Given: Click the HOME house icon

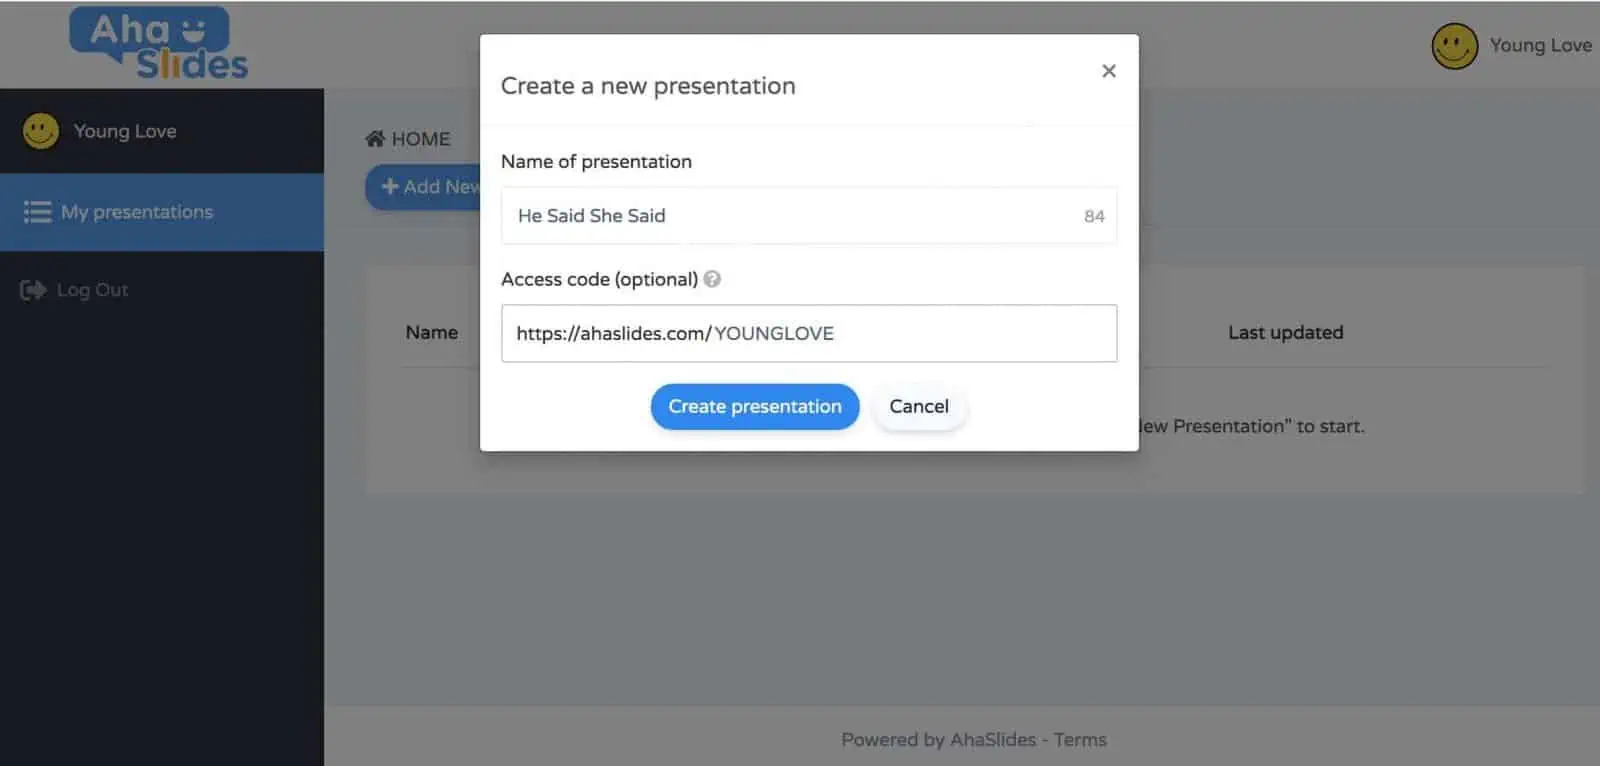Looking at the screenshot, I should coord(375,139).
